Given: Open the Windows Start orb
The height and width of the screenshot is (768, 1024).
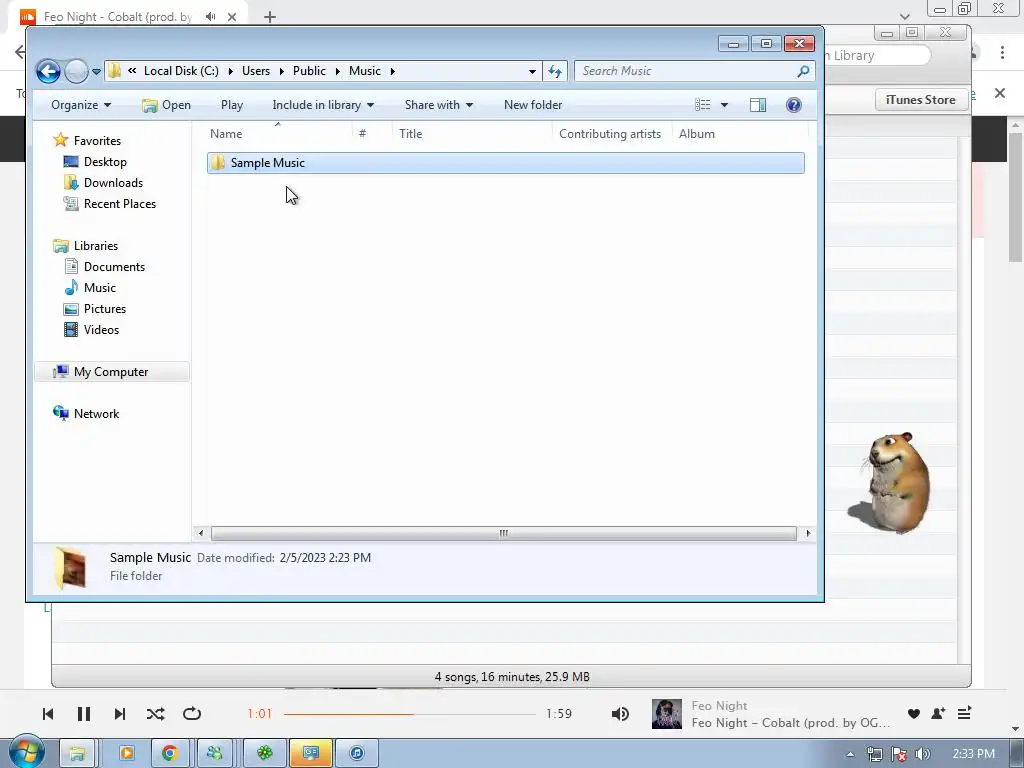Looking at the screenshot, I should click(x=26, y=752).
